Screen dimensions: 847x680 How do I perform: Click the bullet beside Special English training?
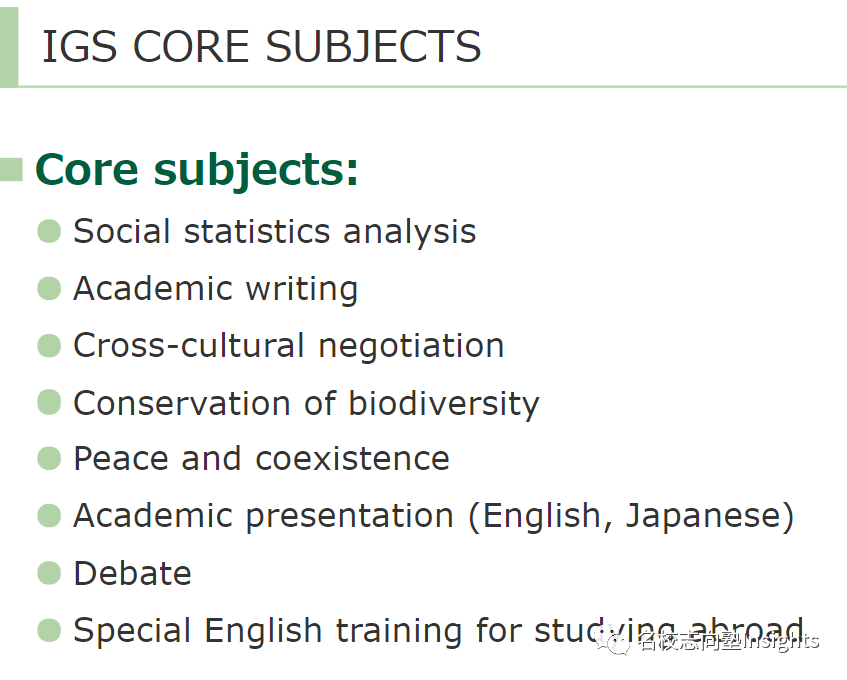(49, 630)
